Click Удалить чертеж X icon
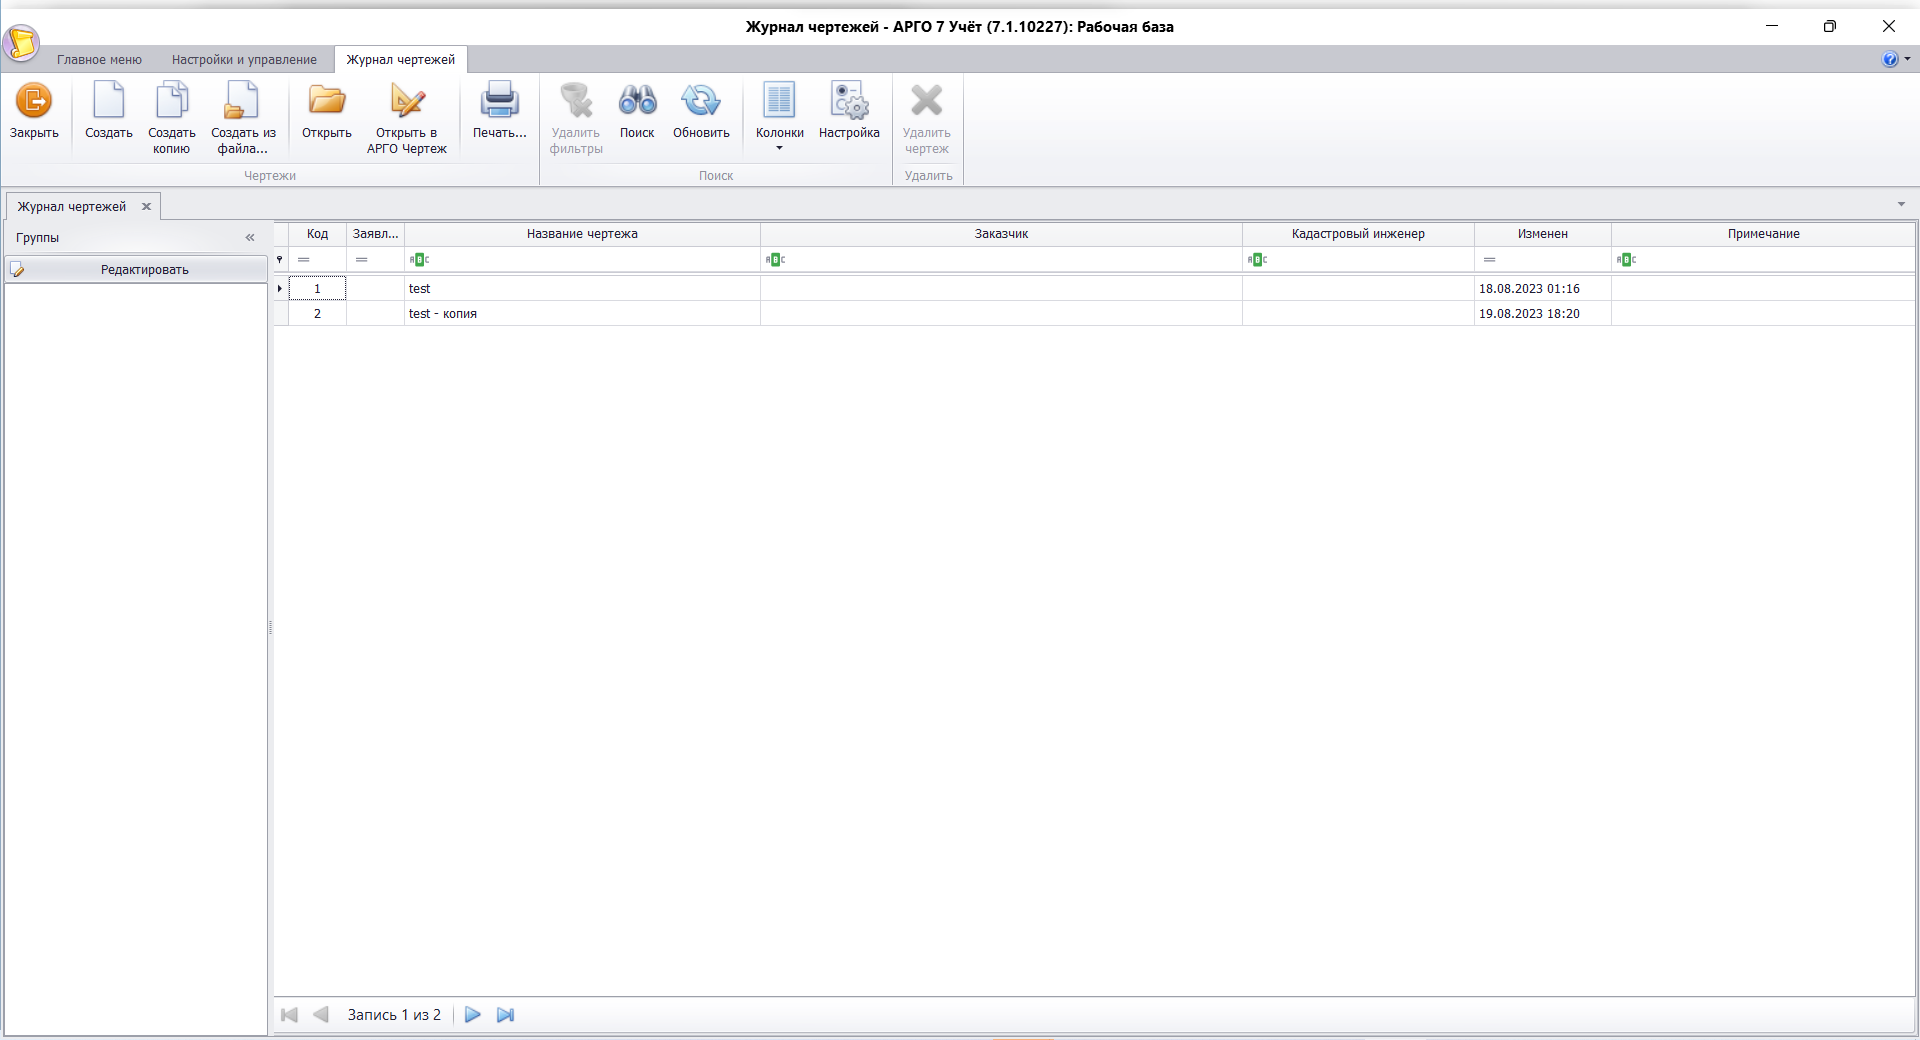This screenshot has height=1040, width=1920. [927, 101]
